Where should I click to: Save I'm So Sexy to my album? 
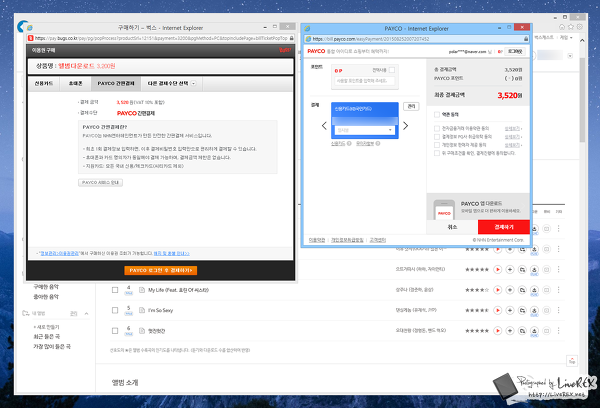pyautogui.click(x=522, y=310)
